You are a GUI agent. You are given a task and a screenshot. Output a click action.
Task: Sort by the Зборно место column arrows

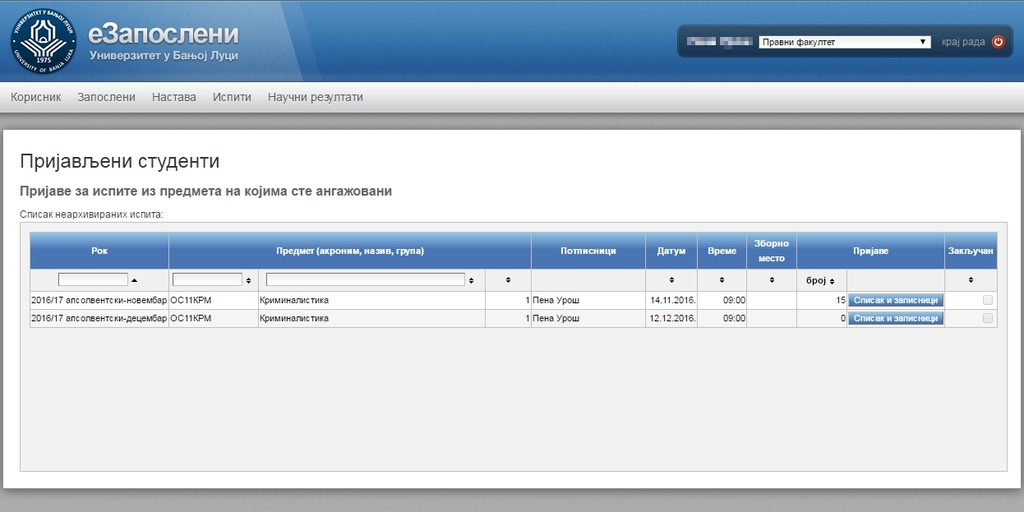[772, 280]
